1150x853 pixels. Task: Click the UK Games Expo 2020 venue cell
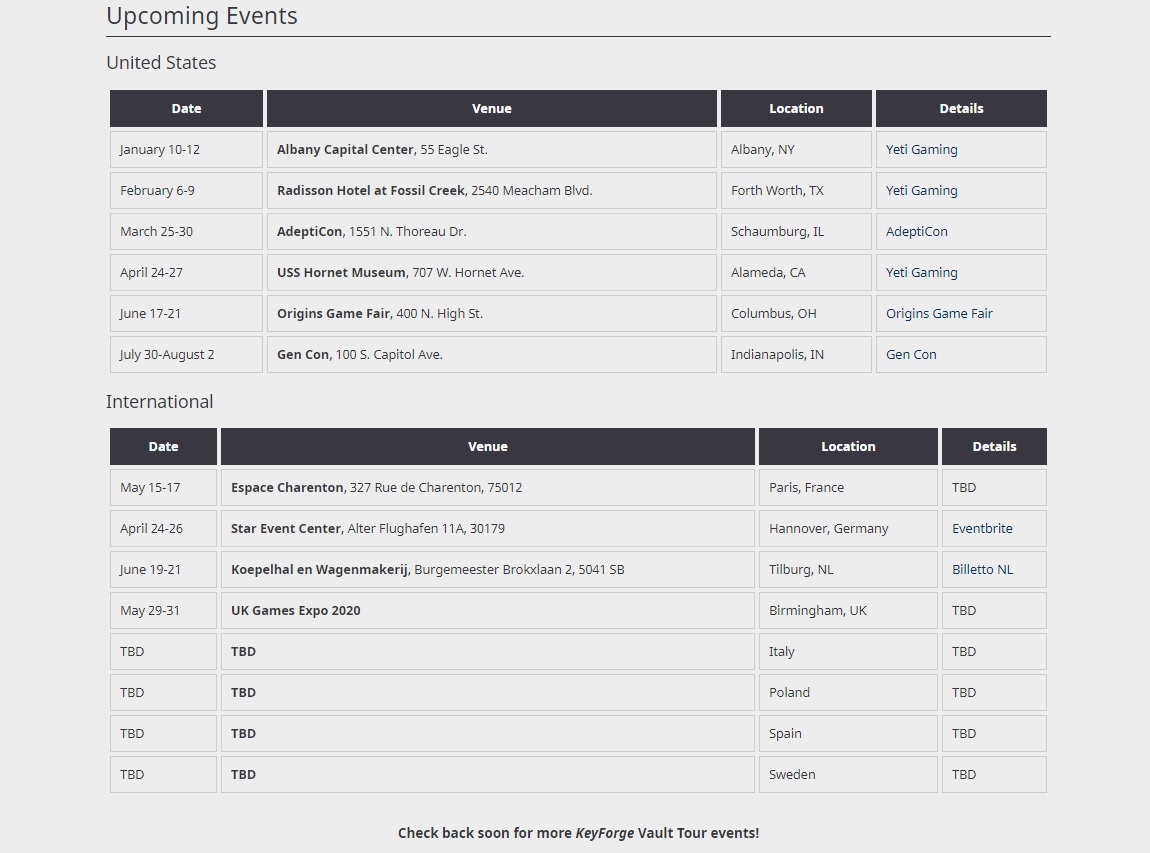[x=488, y=611]
